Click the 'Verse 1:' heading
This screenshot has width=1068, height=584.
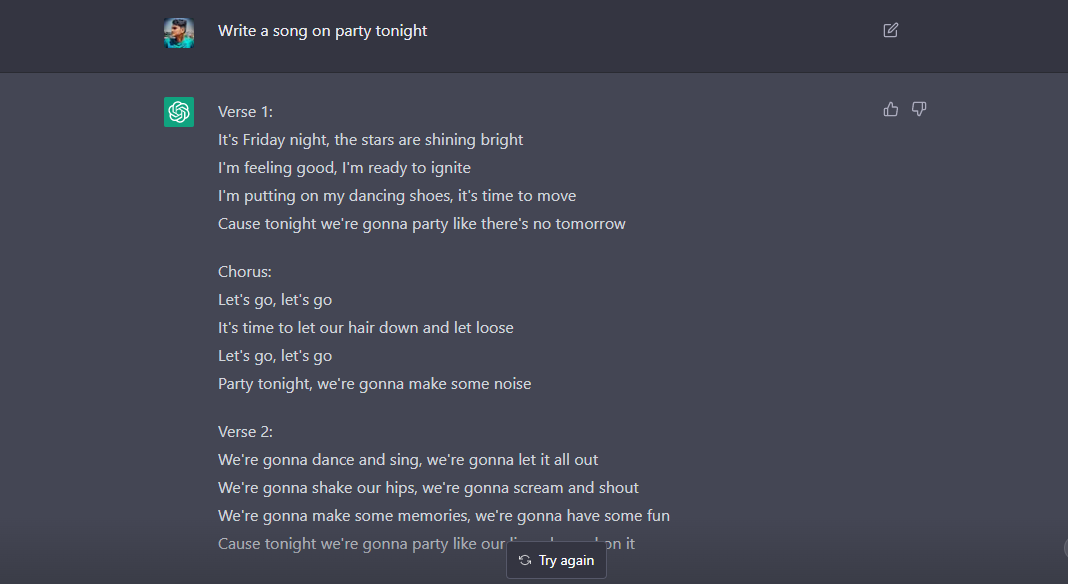click(245, 112)
